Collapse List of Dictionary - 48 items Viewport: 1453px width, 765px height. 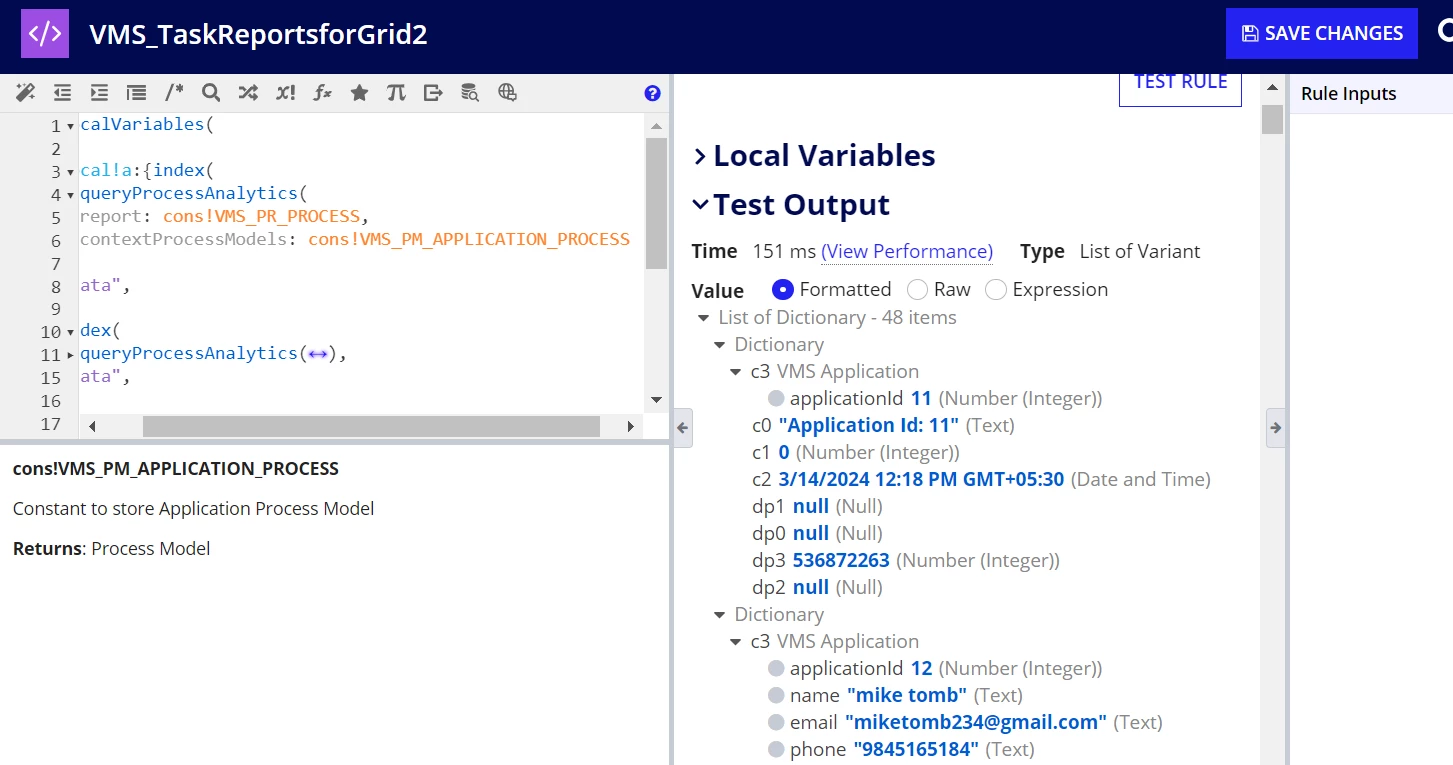(703, 318)
